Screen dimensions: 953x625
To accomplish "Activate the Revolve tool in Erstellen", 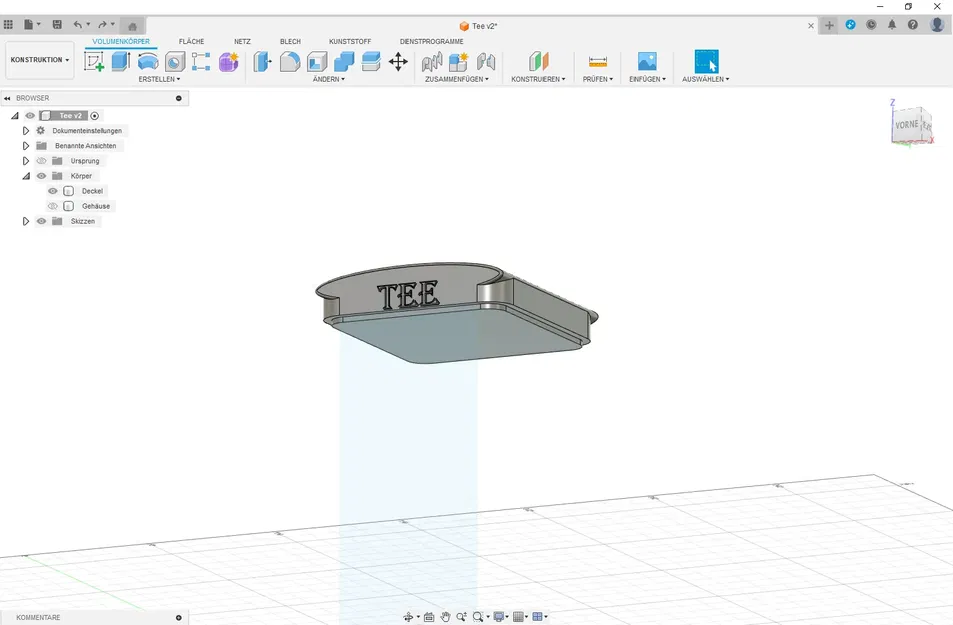I will (147, 61).
